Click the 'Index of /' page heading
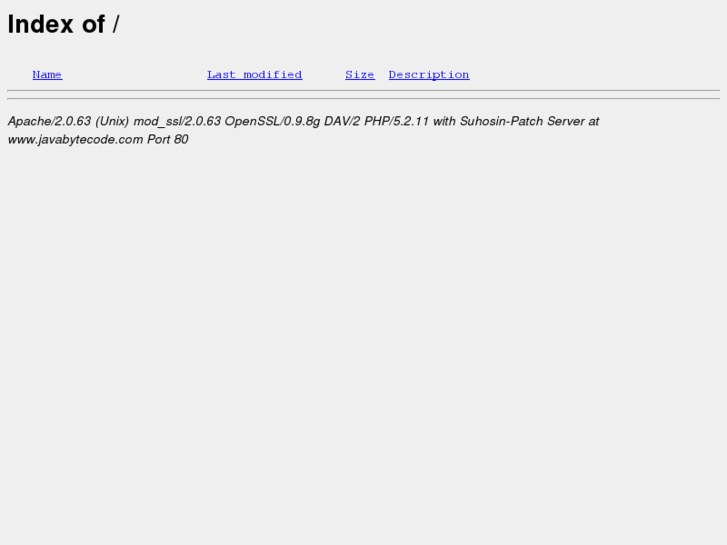The height and width of the screenshot is (545, 727). coord(64,24)
